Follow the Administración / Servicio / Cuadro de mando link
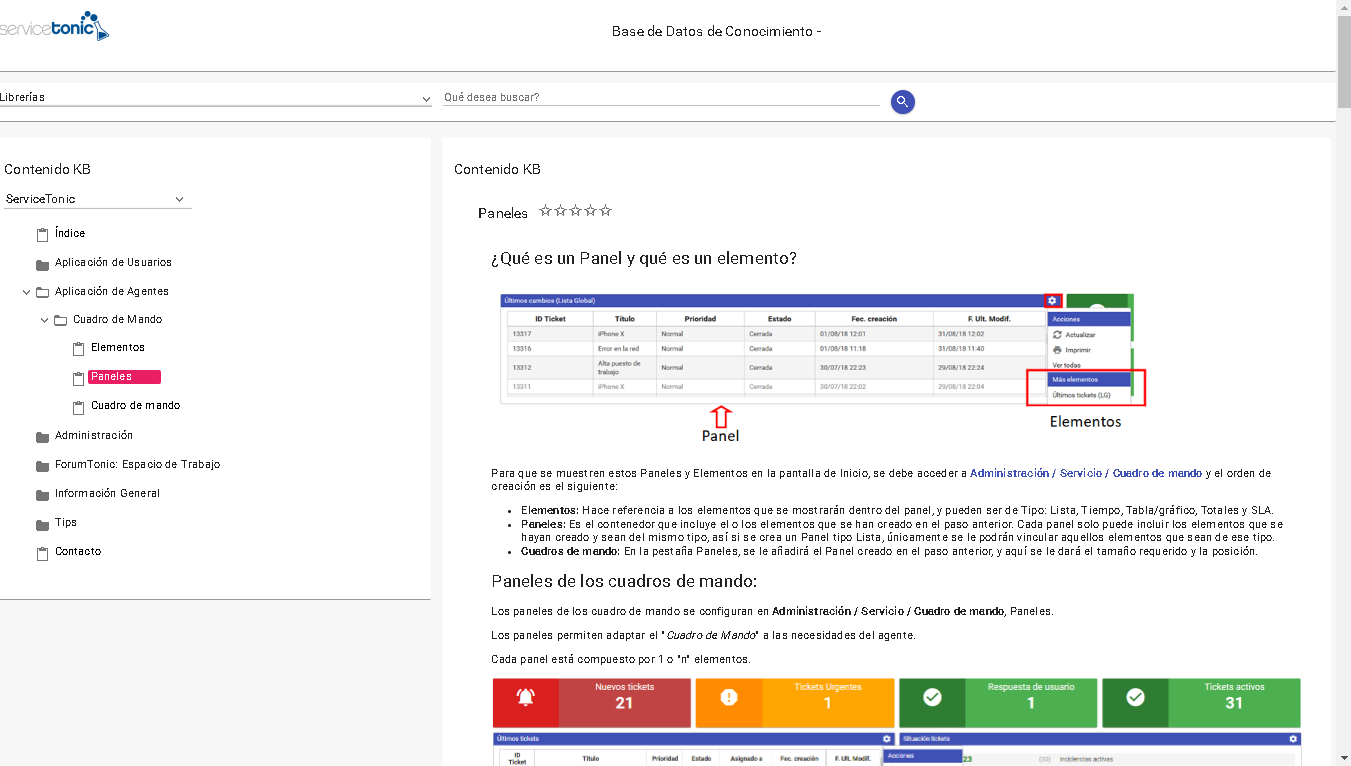Image resolution: width=1351 pixels, height=766 pixels. click(x=1086, y=473)
